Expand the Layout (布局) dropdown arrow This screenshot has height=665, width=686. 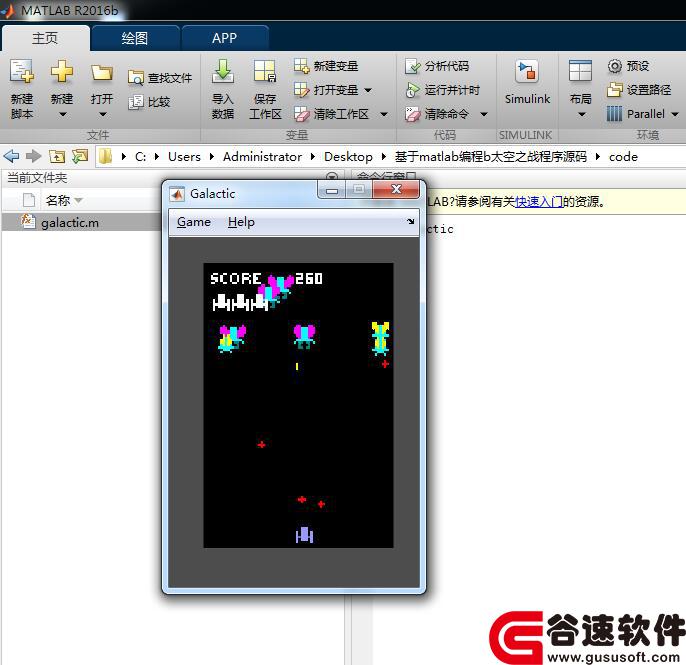tap(581, 115)
